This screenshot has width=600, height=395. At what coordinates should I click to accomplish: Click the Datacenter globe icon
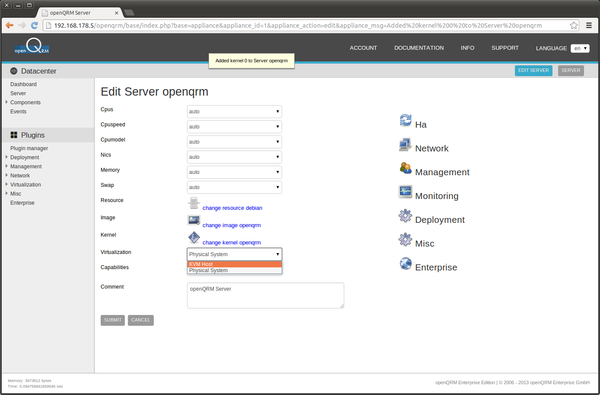pyautogui.click(x=14, y=71)
